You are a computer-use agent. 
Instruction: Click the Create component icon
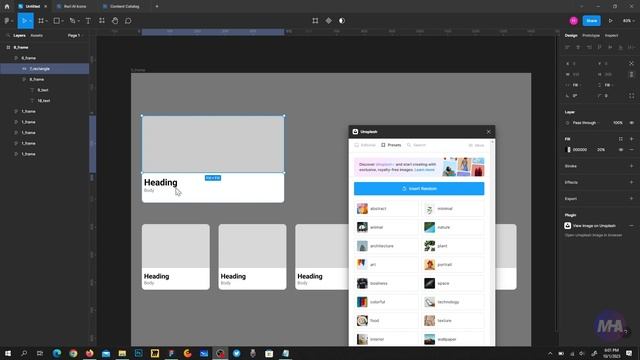point(329,21)
